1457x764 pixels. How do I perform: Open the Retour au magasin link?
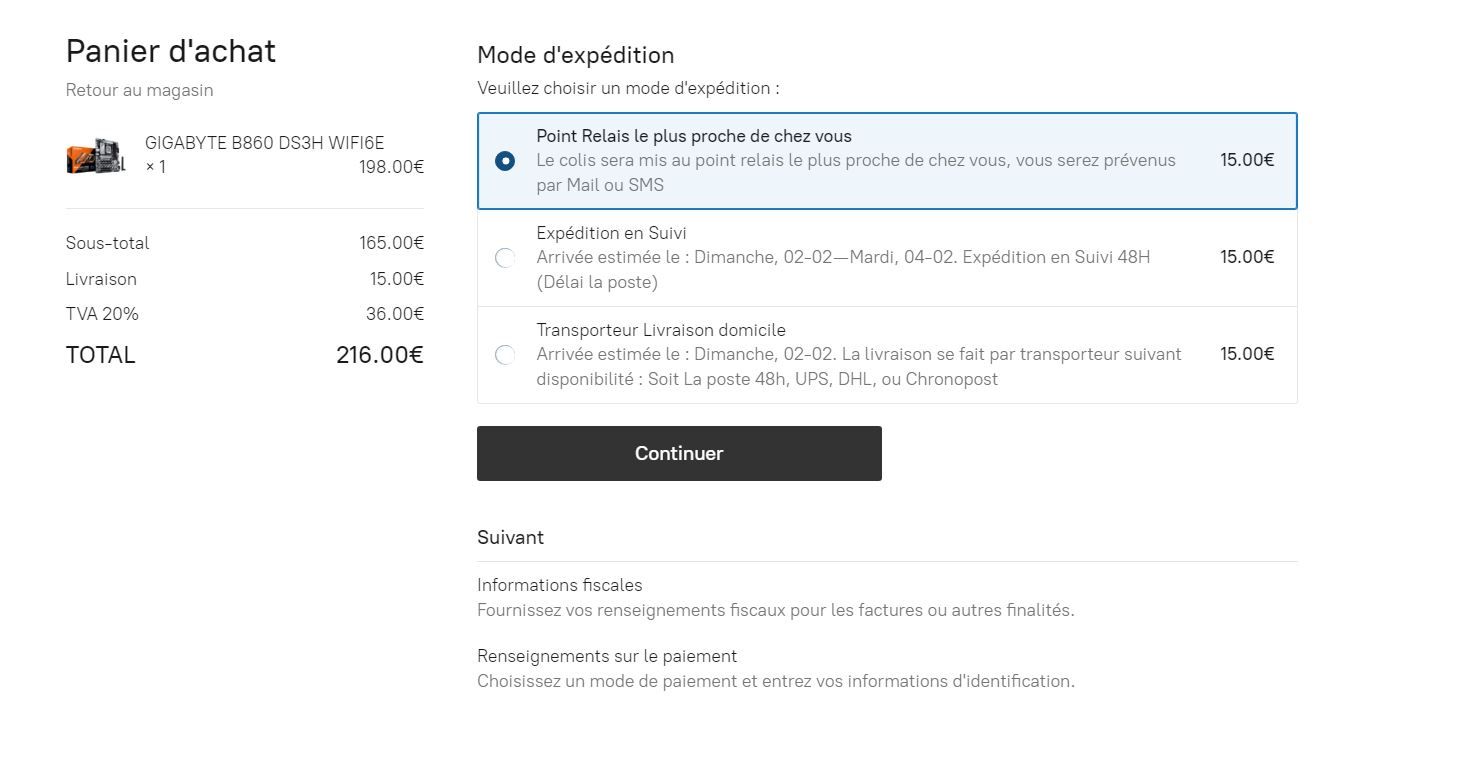[x=140, y=90]
